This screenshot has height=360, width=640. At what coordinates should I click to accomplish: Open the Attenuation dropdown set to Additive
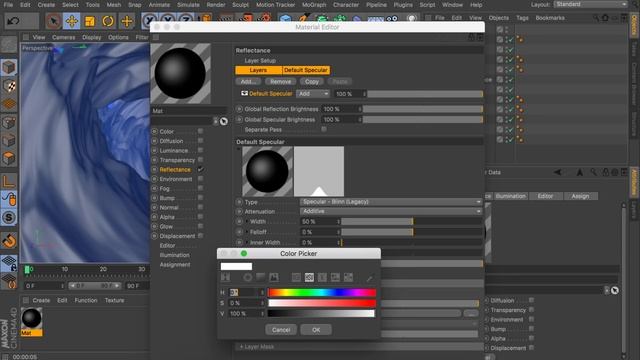(x=391, y=211)
